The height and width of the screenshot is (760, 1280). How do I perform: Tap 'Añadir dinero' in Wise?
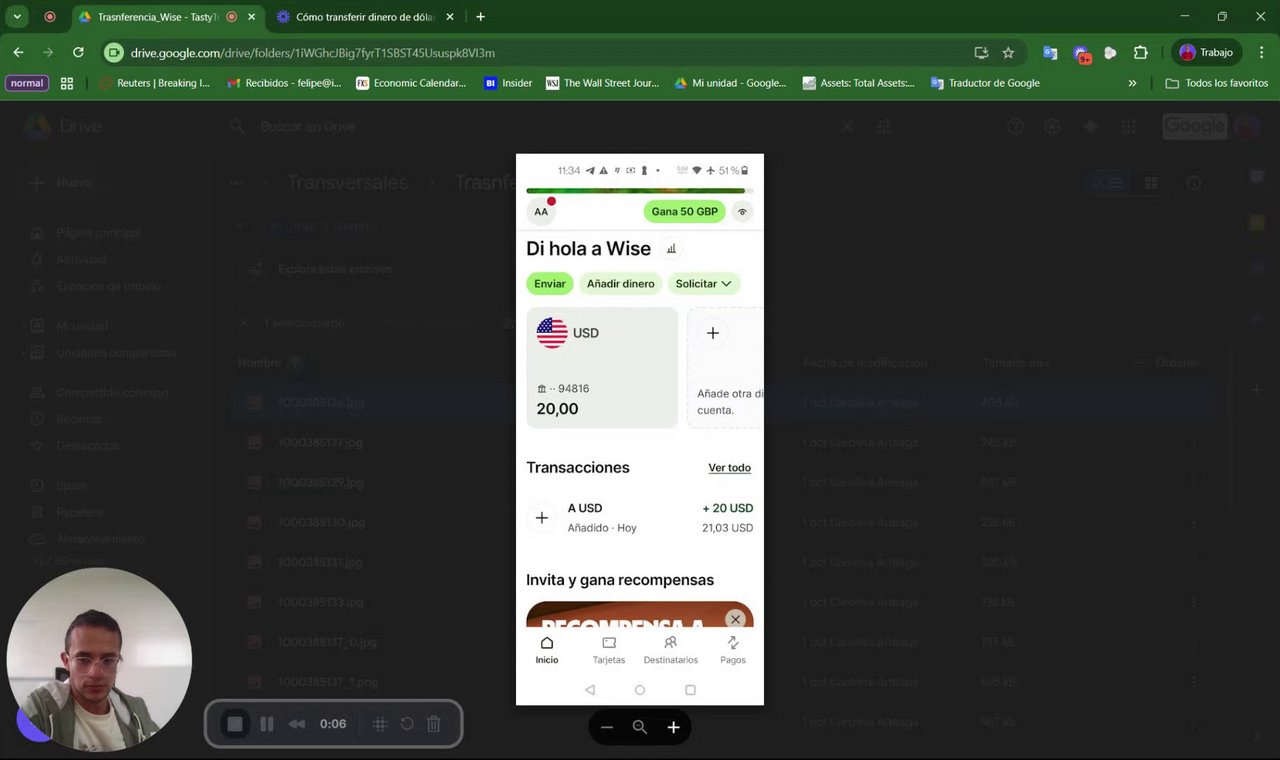tap(621, 284)
